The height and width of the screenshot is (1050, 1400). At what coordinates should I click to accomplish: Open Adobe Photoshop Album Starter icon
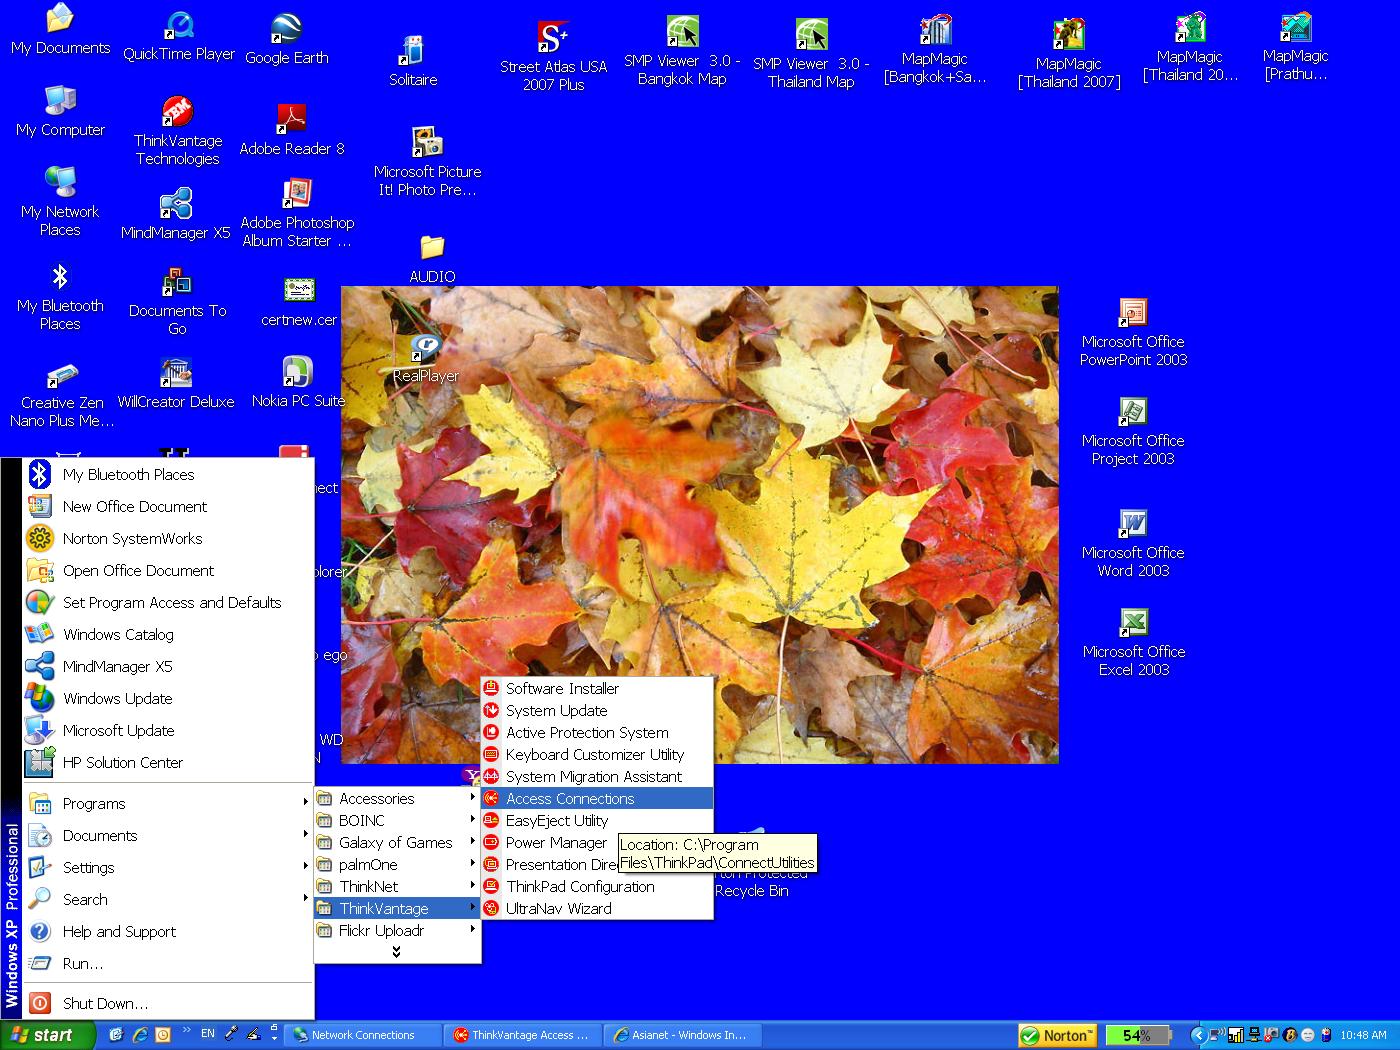[297, 214]
